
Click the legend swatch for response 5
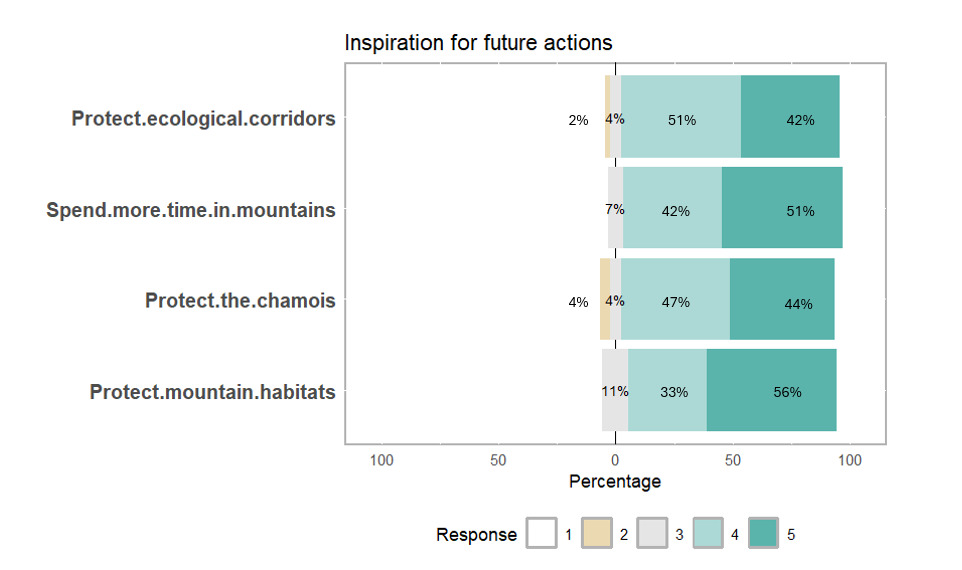click(x=764, y=534)
